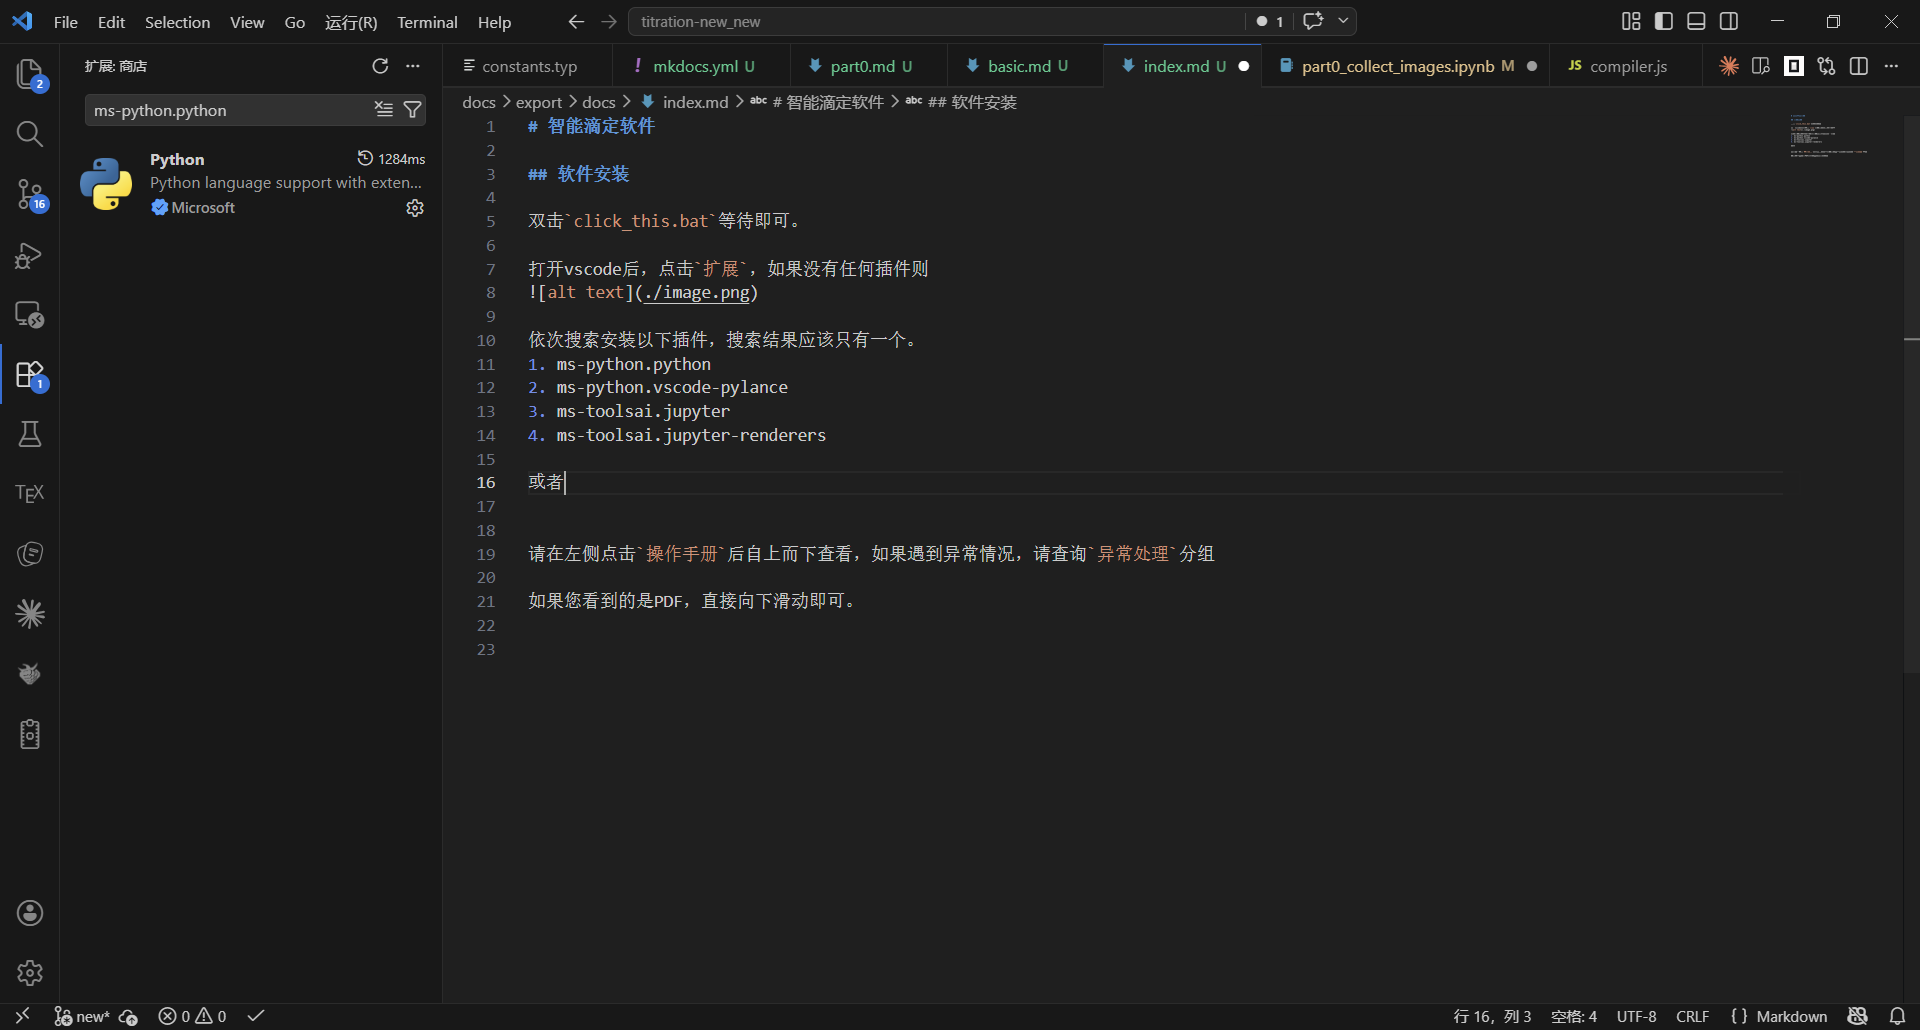
Task: Open the Testing flask view
Action: point(30,434)
